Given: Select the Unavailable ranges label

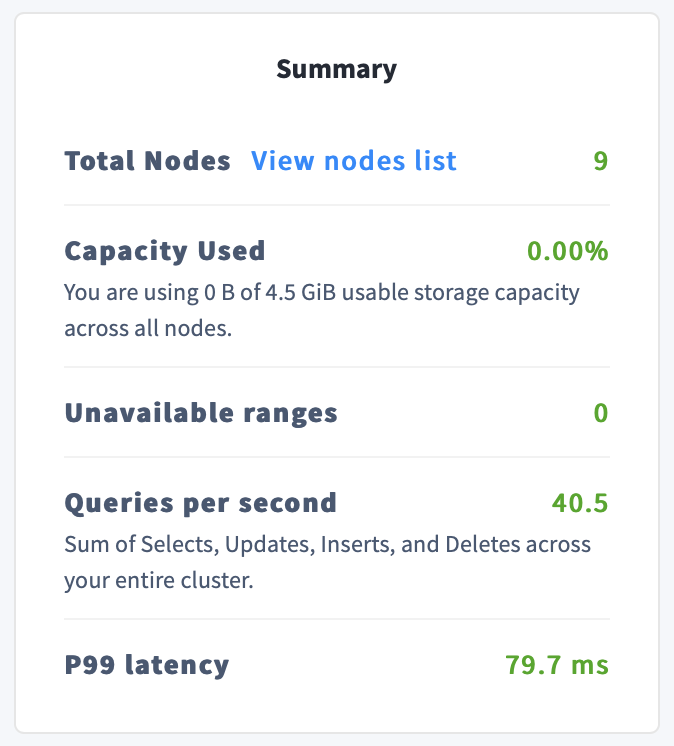Looking at the screenshot, I should point(201,413).
